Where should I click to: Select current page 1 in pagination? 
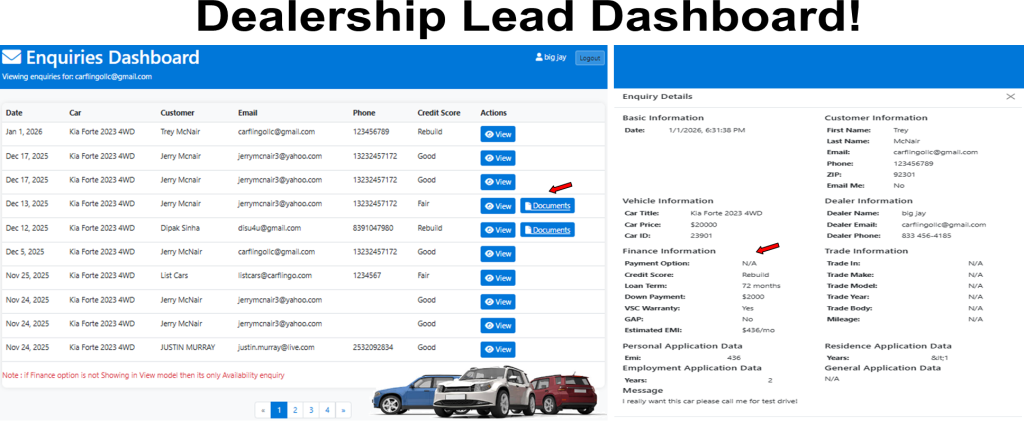(279, 409)
